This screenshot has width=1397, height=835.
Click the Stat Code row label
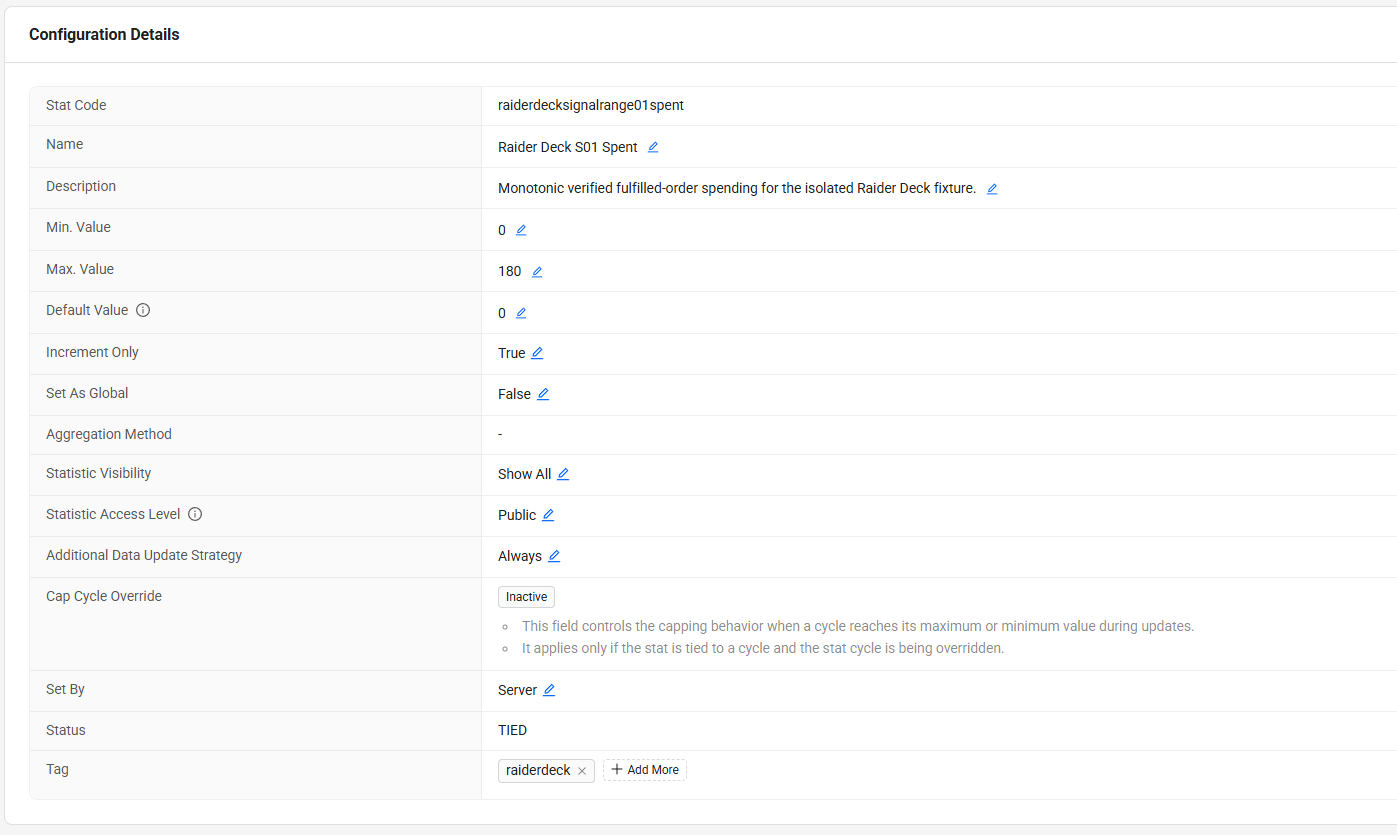[x=76, y=105]
